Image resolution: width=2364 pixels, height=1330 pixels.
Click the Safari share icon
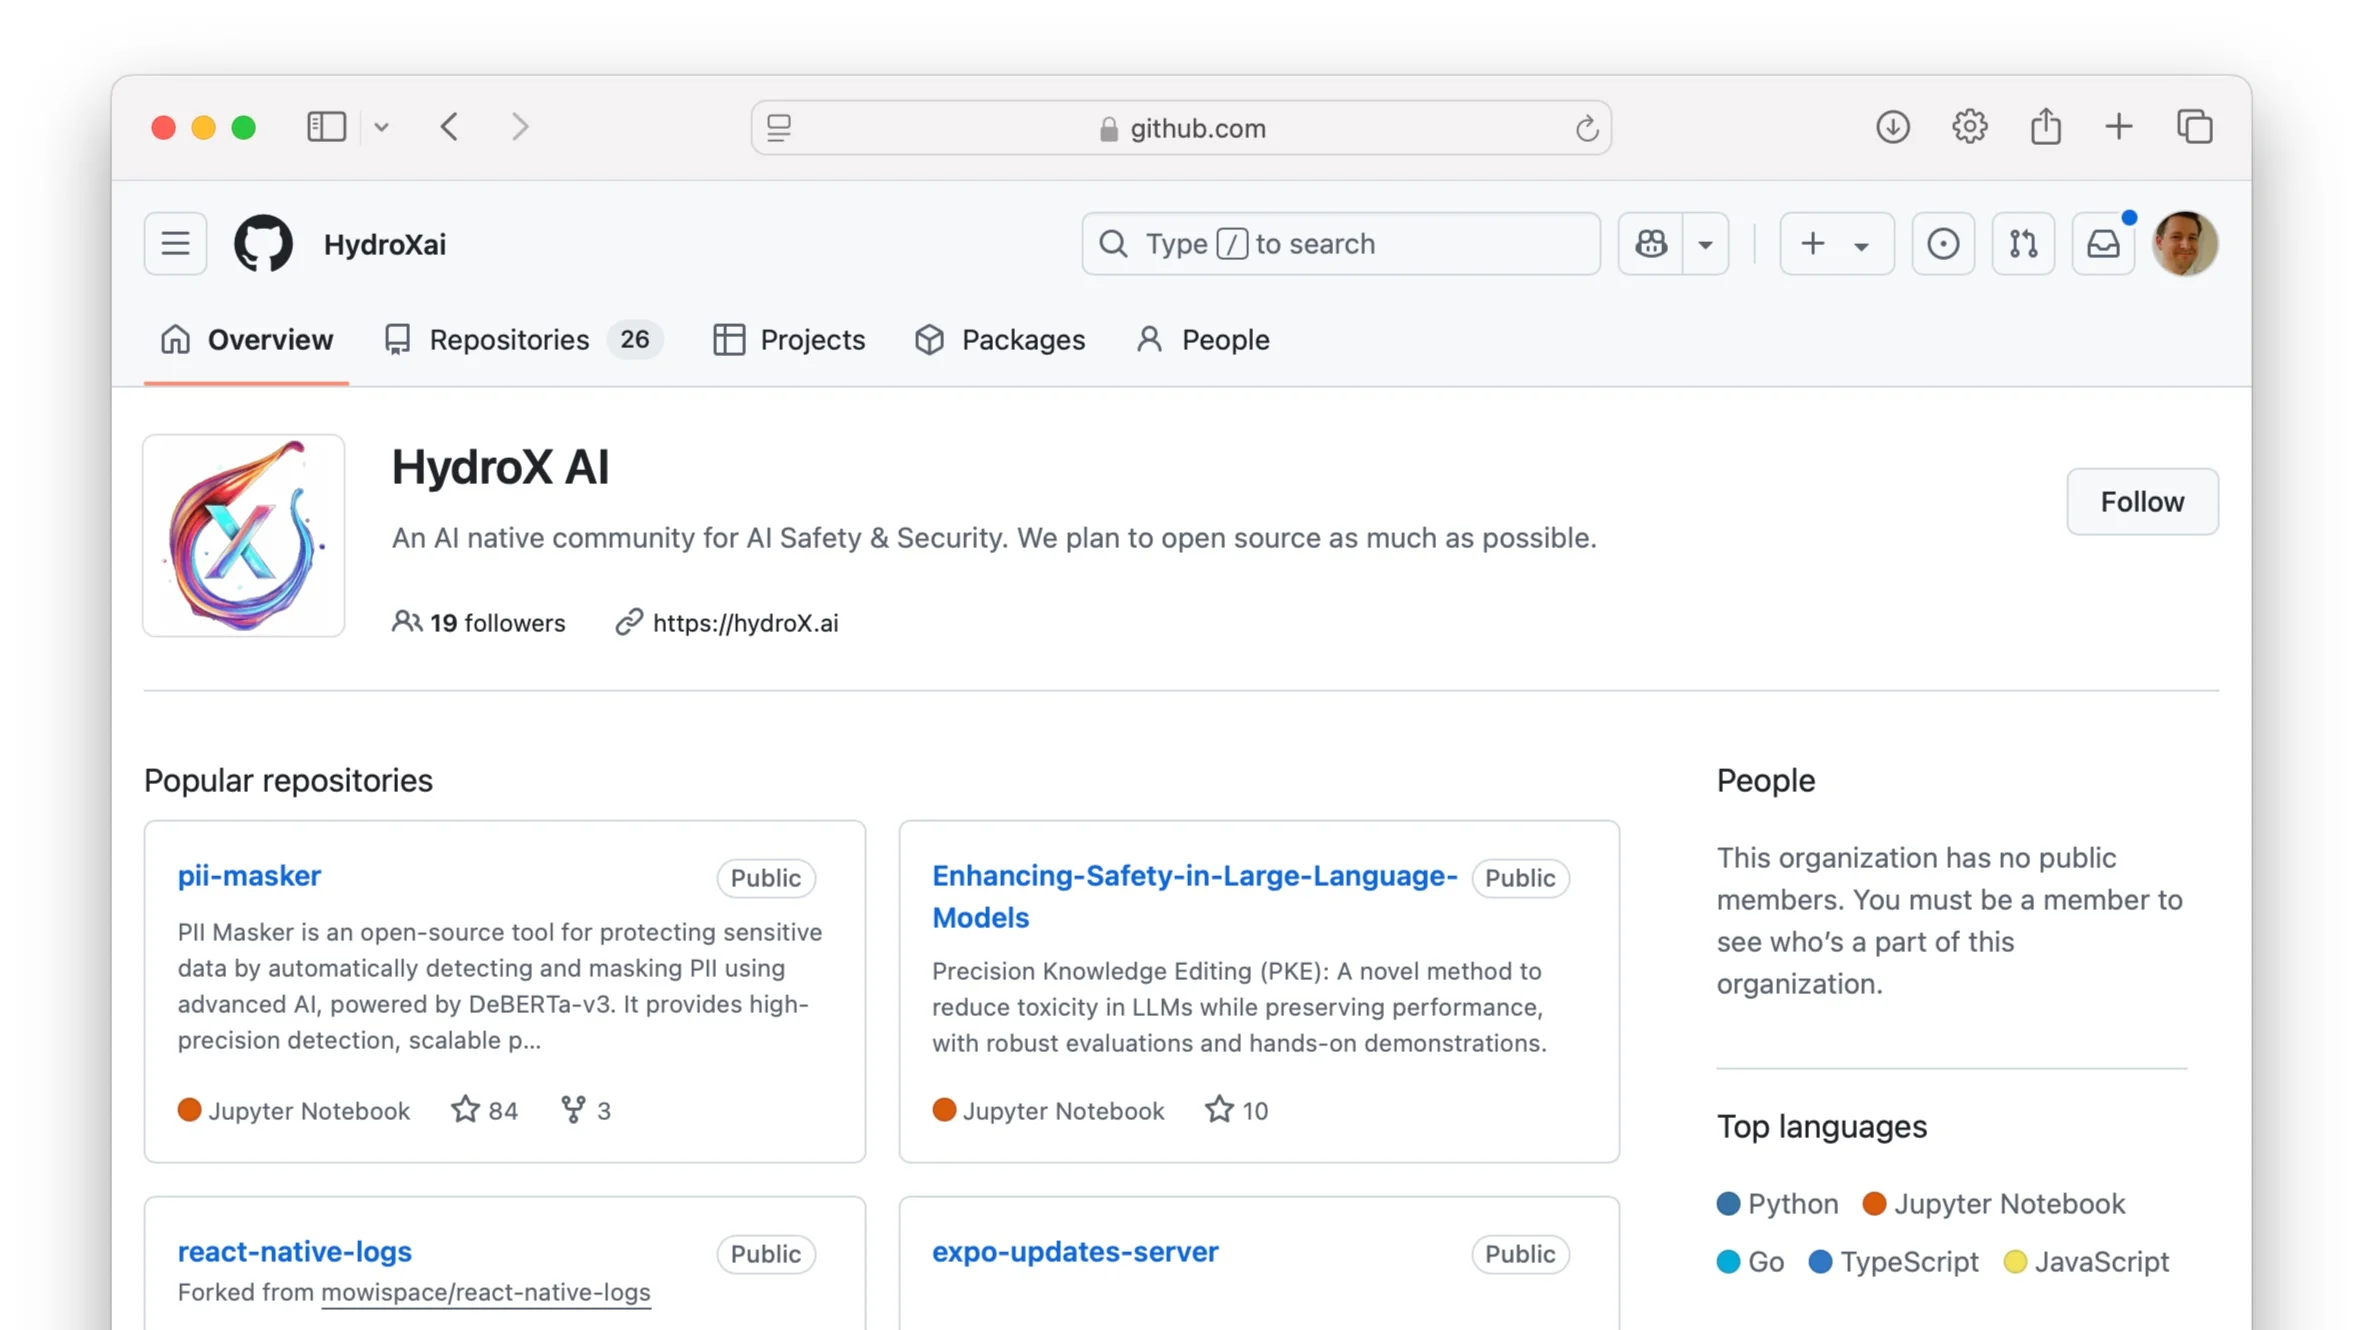pos(2045,127)
